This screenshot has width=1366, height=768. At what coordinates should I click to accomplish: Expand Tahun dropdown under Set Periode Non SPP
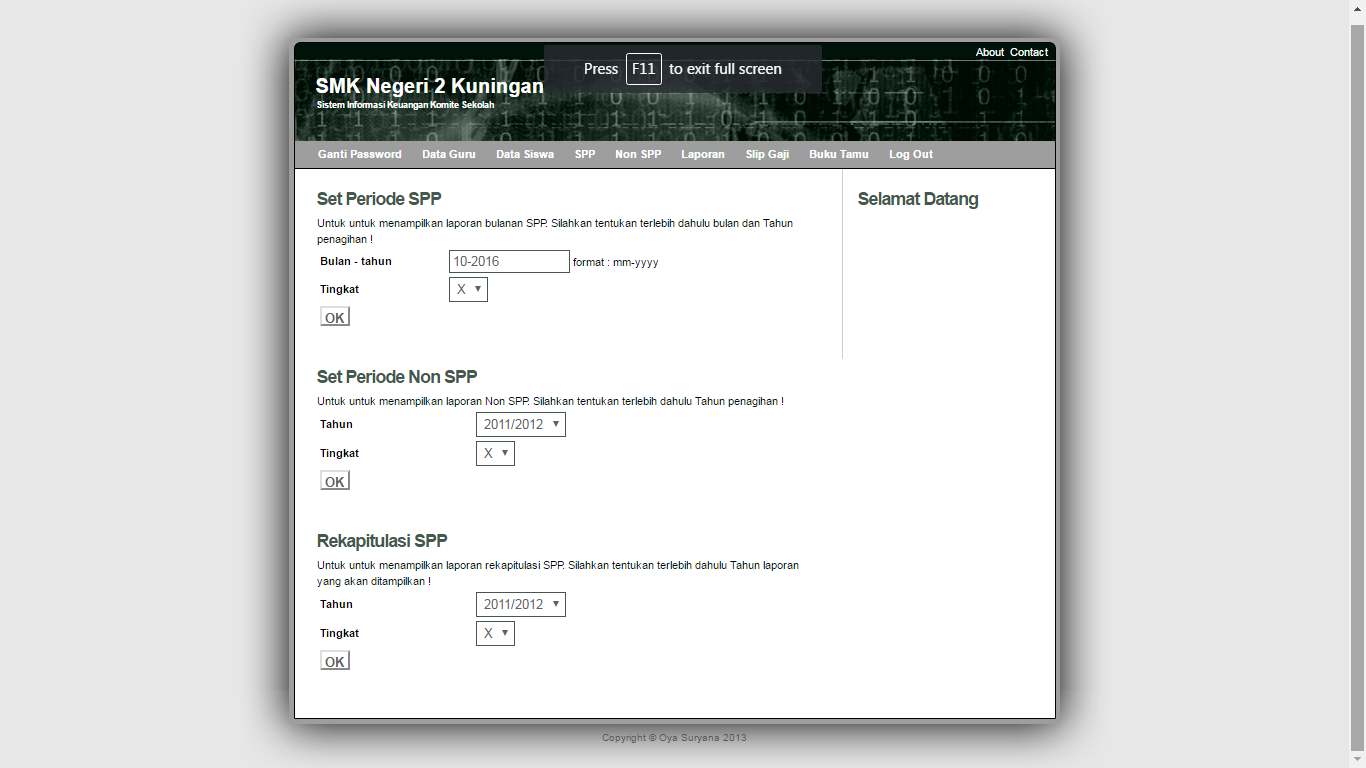click(520, 424)
